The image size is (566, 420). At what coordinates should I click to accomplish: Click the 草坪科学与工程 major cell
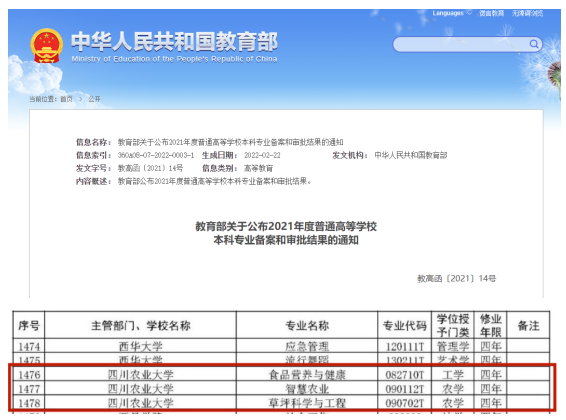coord(307,403)
